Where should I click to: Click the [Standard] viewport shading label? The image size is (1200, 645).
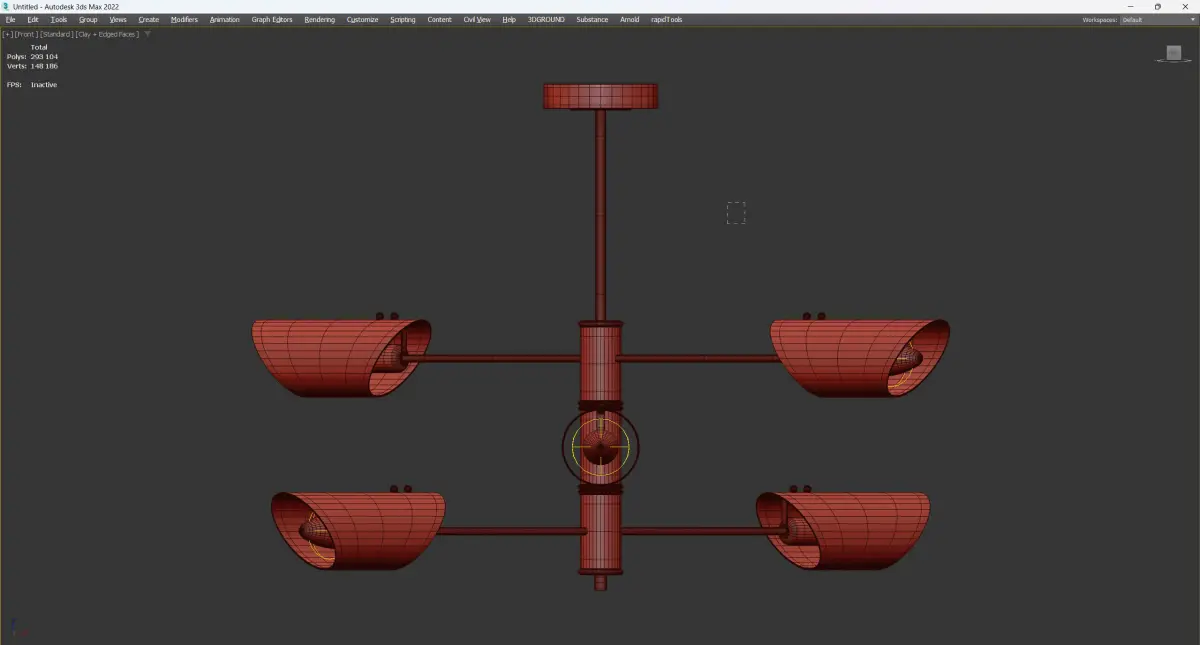pos(55,34)
